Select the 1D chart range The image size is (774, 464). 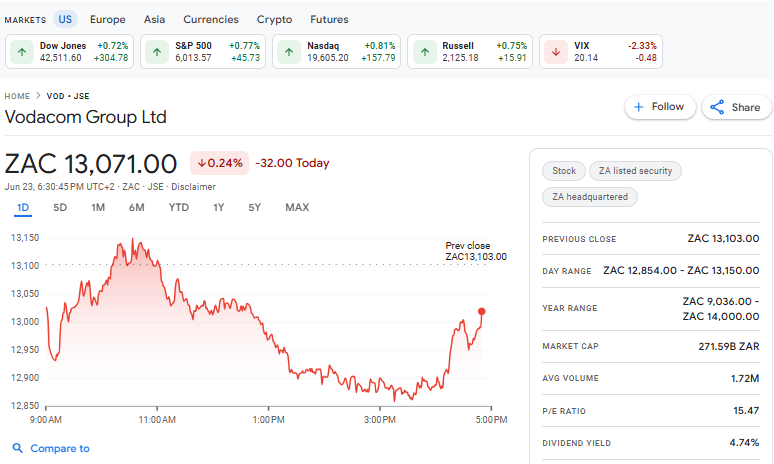[23, 207]
